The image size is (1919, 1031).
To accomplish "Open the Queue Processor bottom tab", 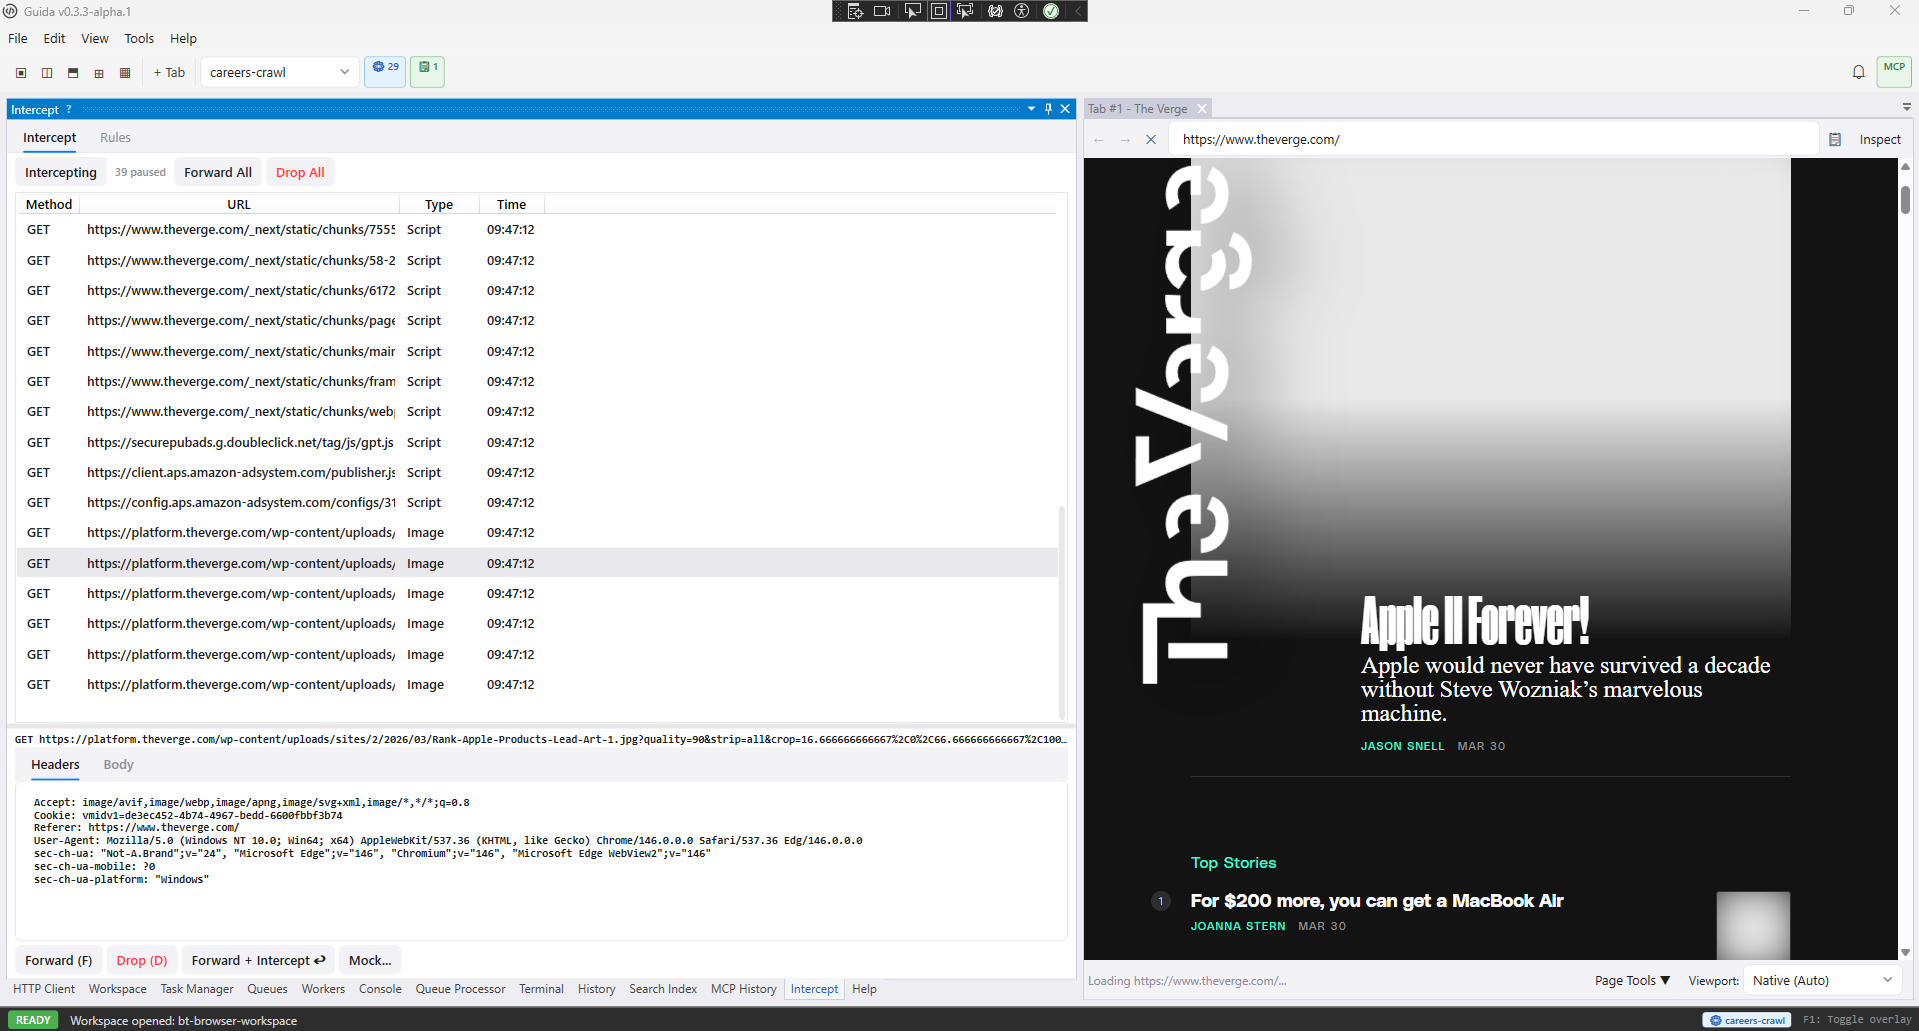I will [460, 989].
